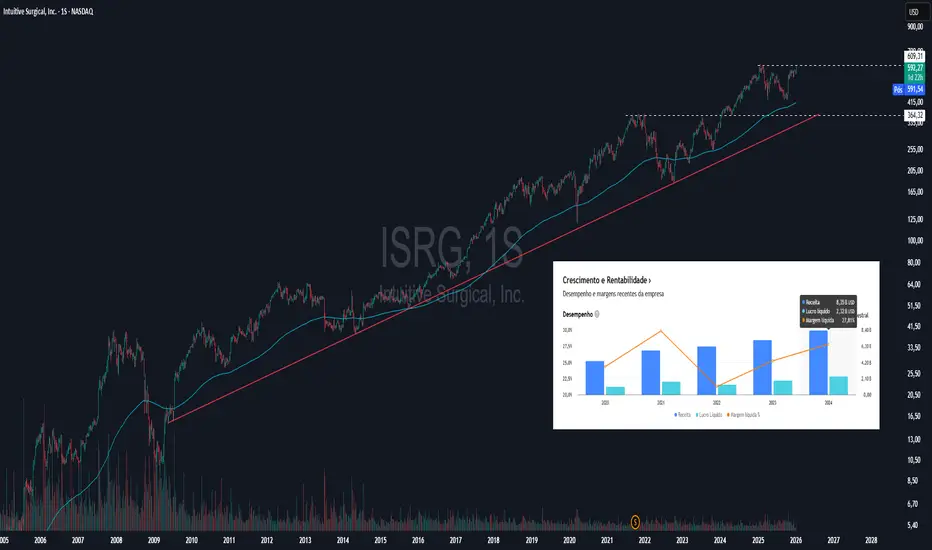Click the Desempenho e margens recentes subtitle

click(x=613, y=294)
